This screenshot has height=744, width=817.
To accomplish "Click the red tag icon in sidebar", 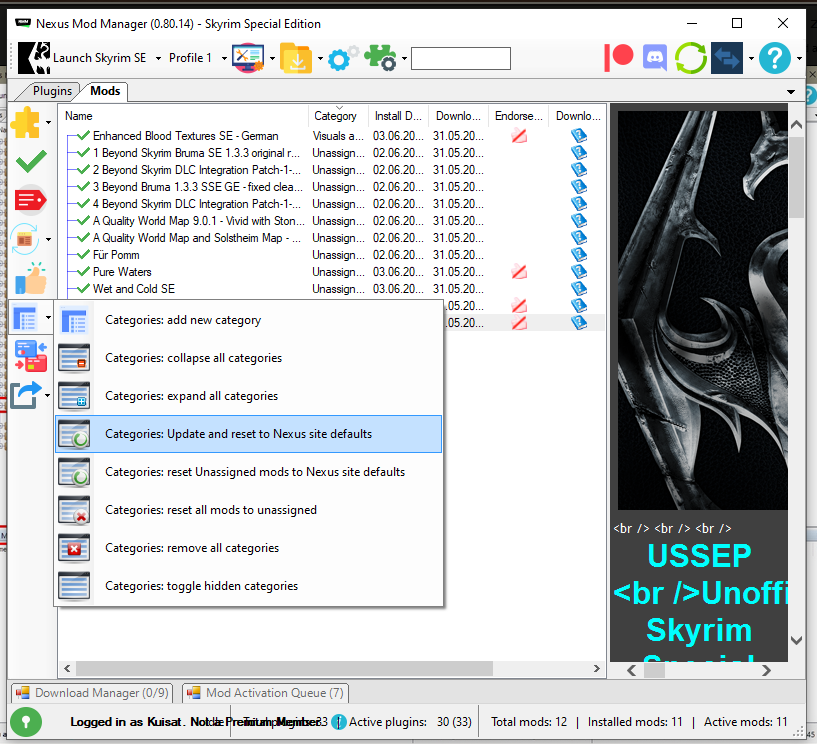I will click(31, 200).
